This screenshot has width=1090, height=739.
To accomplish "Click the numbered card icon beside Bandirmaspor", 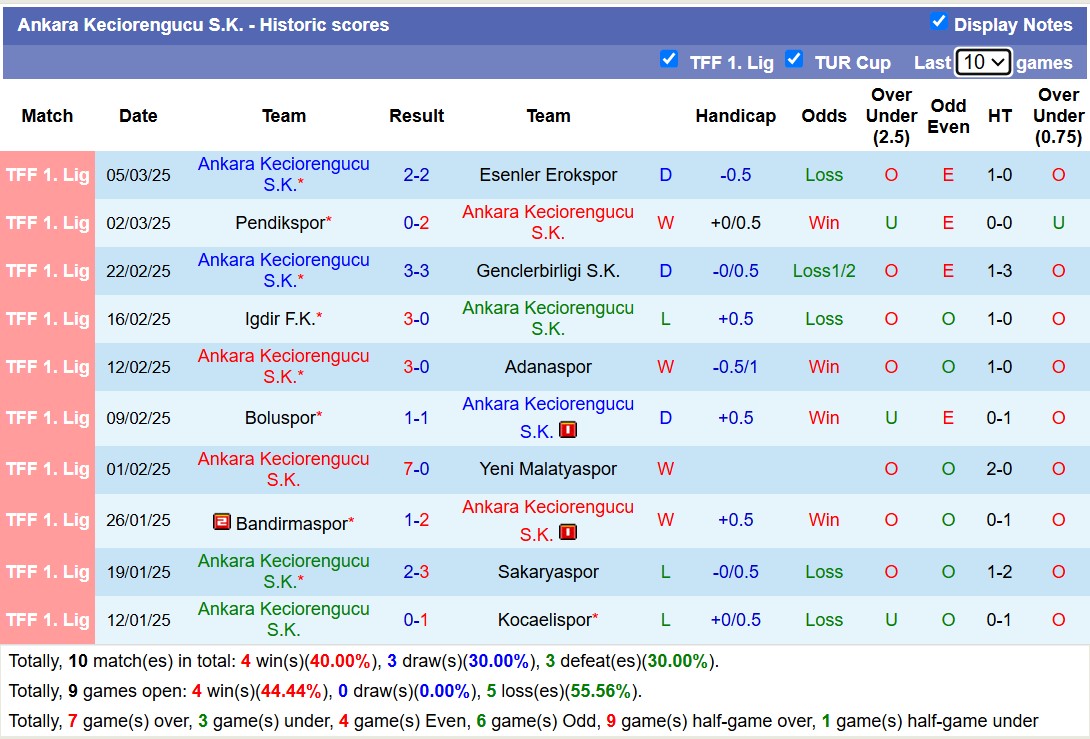I will pyautogui.click(x=222, y=522).
